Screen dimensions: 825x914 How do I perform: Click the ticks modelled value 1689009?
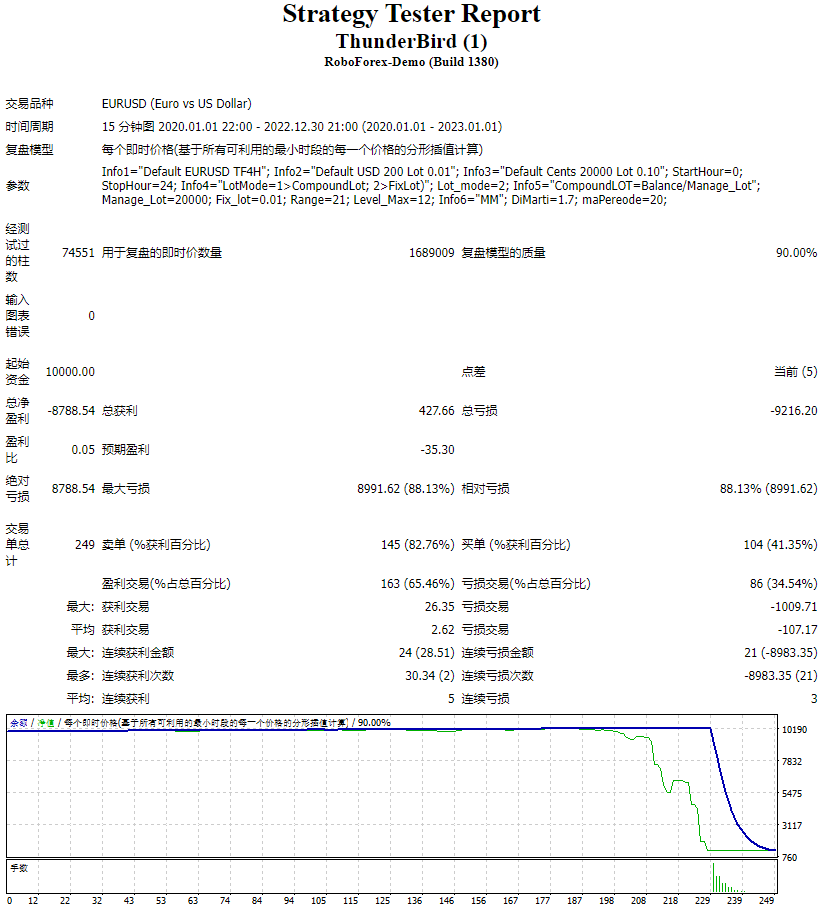(431, 252)
